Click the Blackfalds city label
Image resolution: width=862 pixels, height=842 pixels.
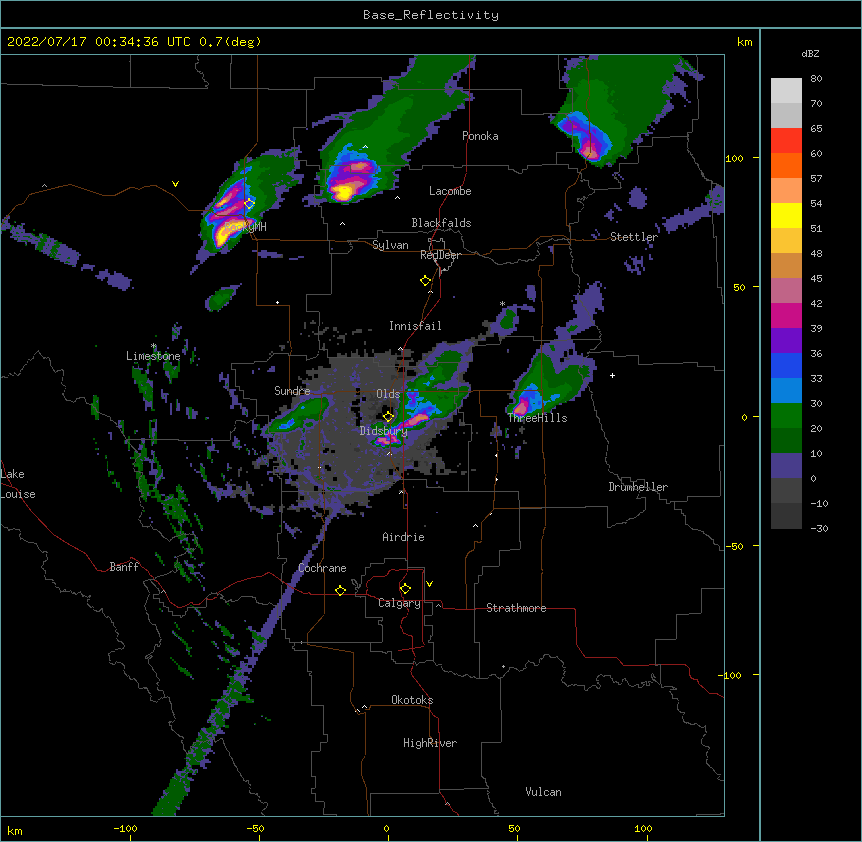tap(441, 223)
